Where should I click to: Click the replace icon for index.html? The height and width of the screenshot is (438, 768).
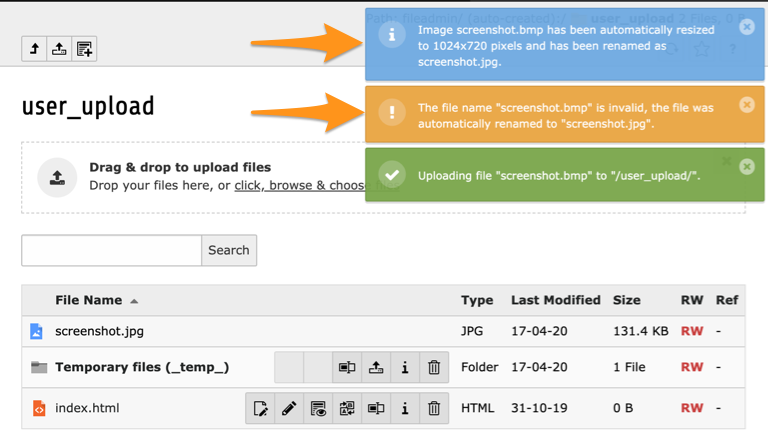pyautogui.click(x=347, y=408)
